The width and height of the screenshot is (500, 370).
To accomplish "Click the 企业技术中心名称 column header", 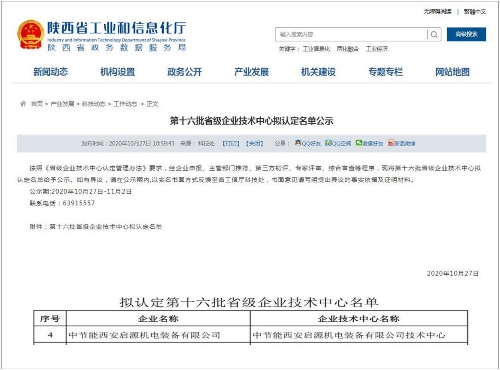I will (x=359, y=319).
